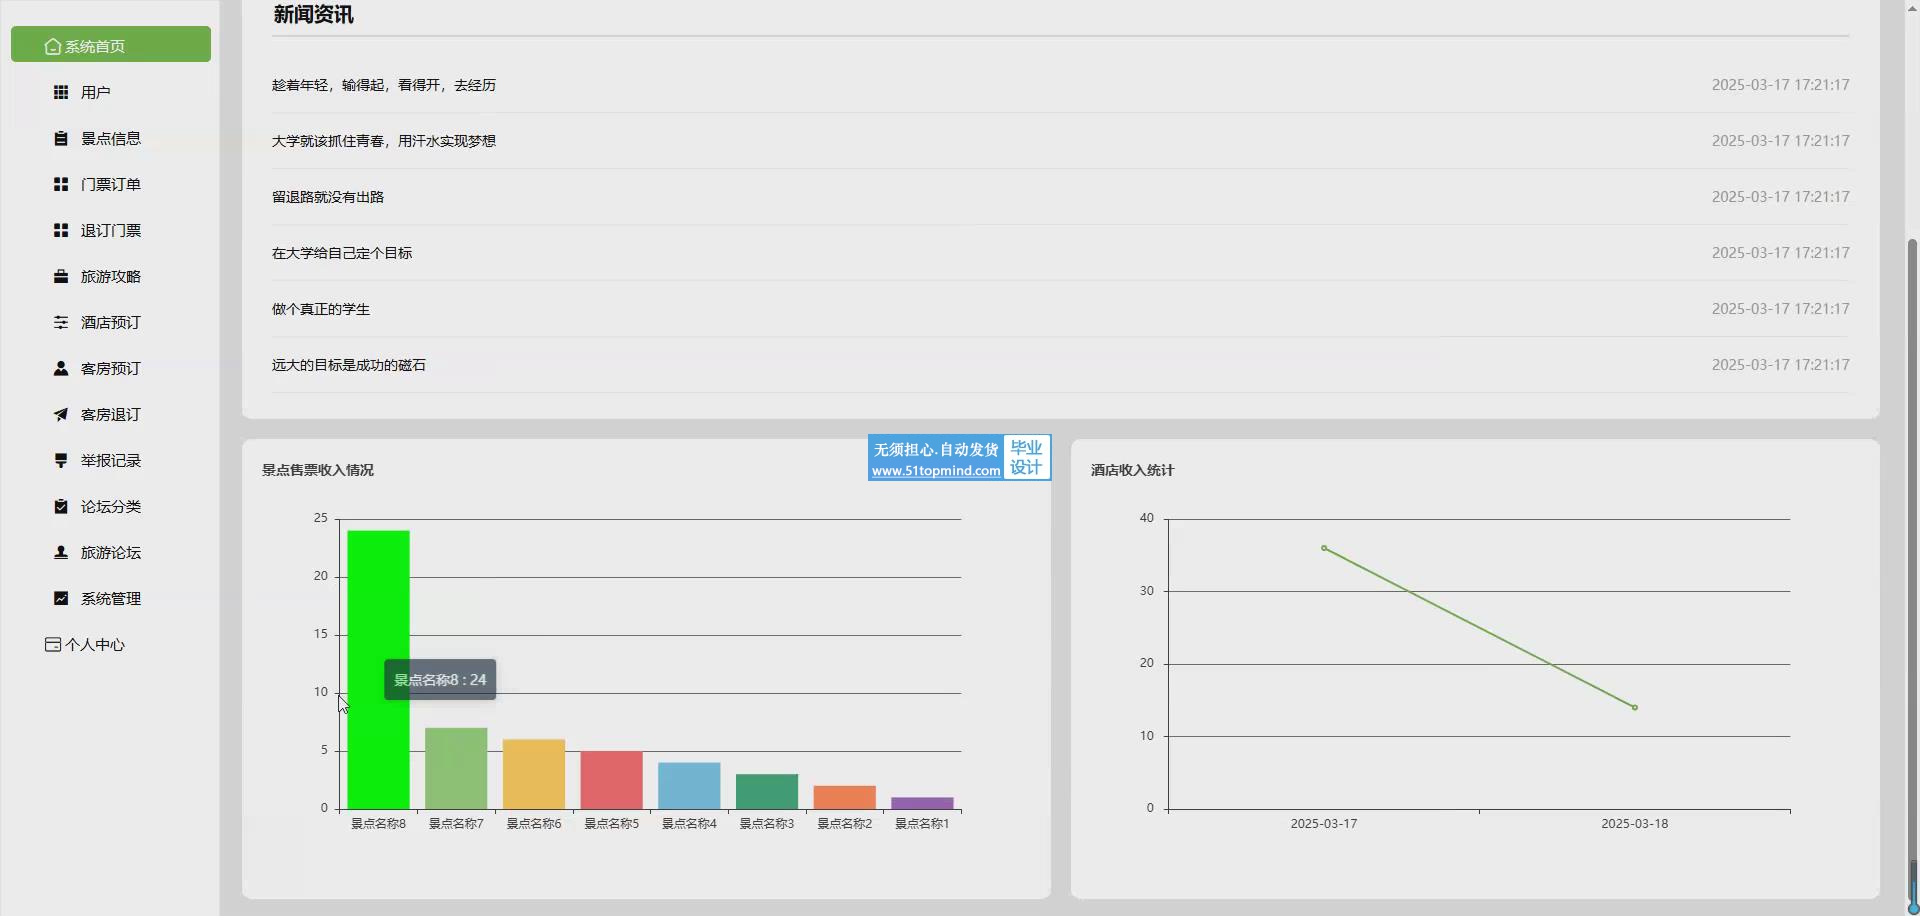Screen dimensions: 1920x916
Task: Click the bright green 景点名称8 bar
Action: pyautogui.click(x=378, y=600)
